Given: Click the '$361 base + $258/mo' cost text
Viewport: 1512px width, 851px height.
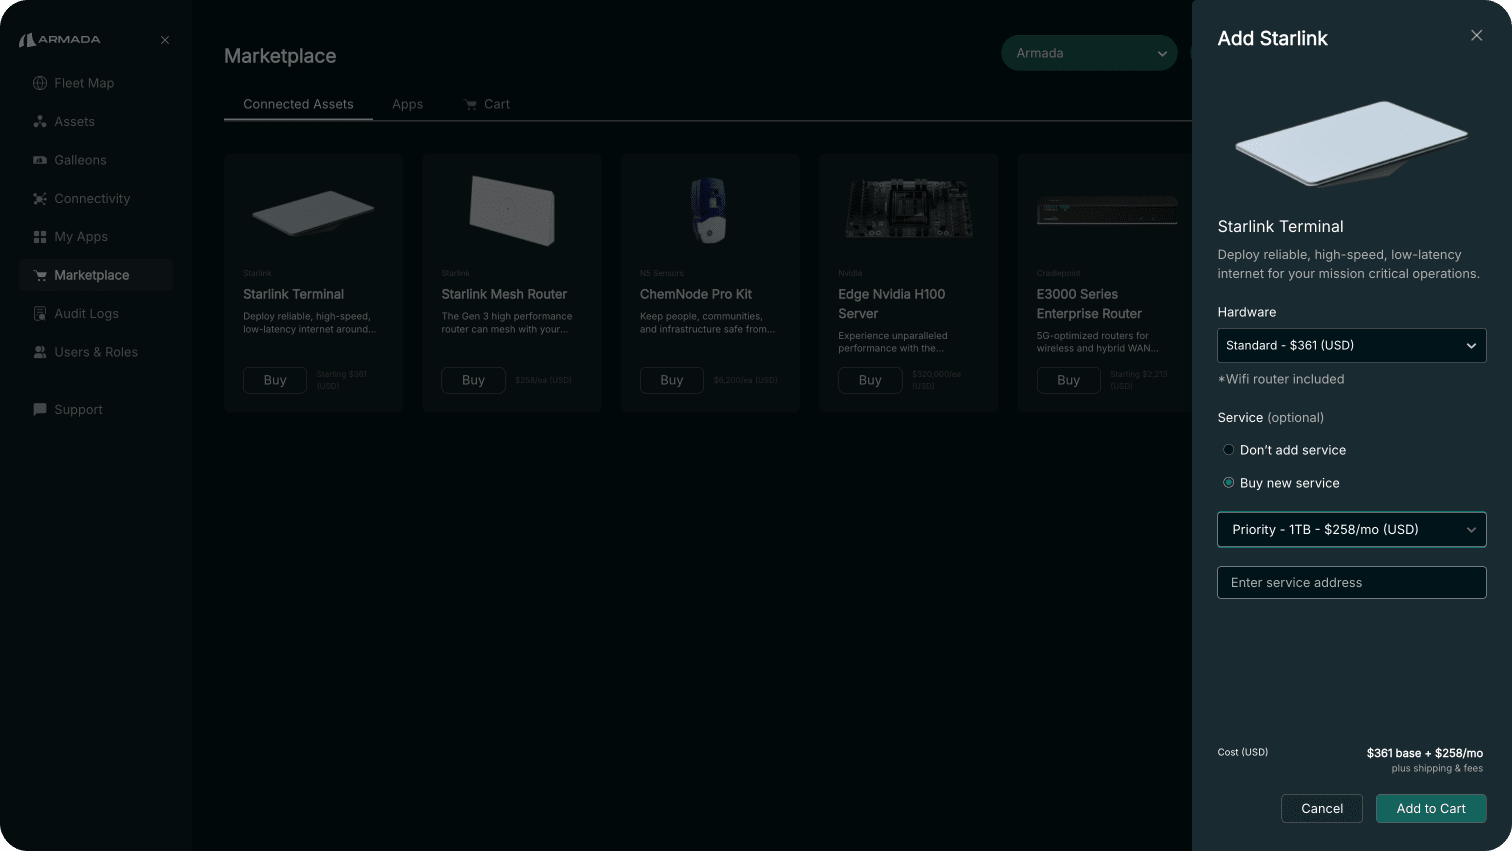Looking at the screenshot, I should (x=1425, y=753).
